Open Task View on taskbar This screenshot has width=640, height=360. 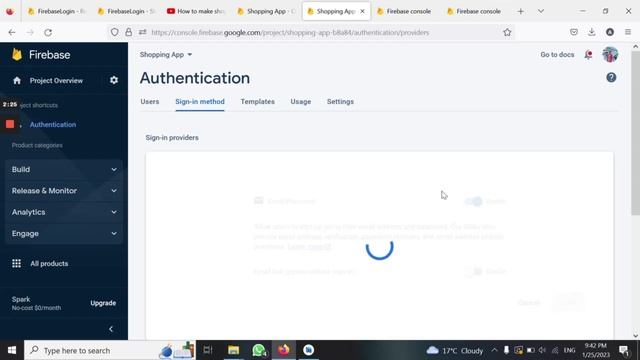tap(208, 350)
